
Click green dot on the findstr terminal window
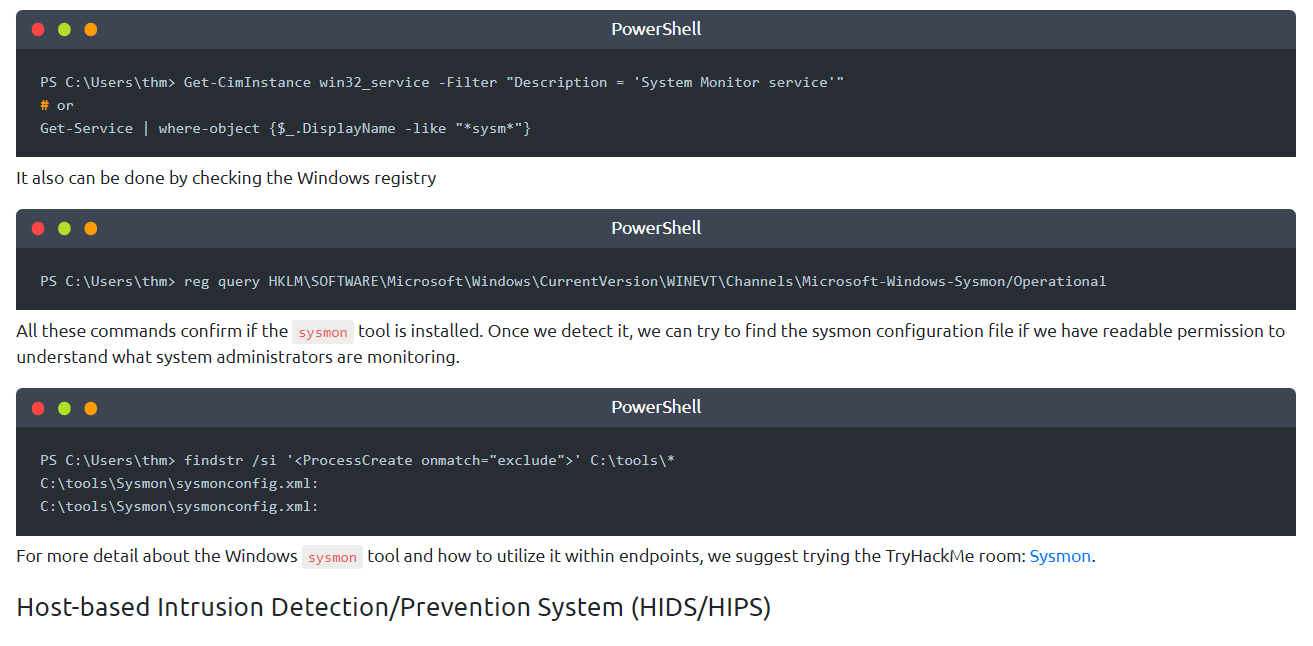click(x=64, y=408)
